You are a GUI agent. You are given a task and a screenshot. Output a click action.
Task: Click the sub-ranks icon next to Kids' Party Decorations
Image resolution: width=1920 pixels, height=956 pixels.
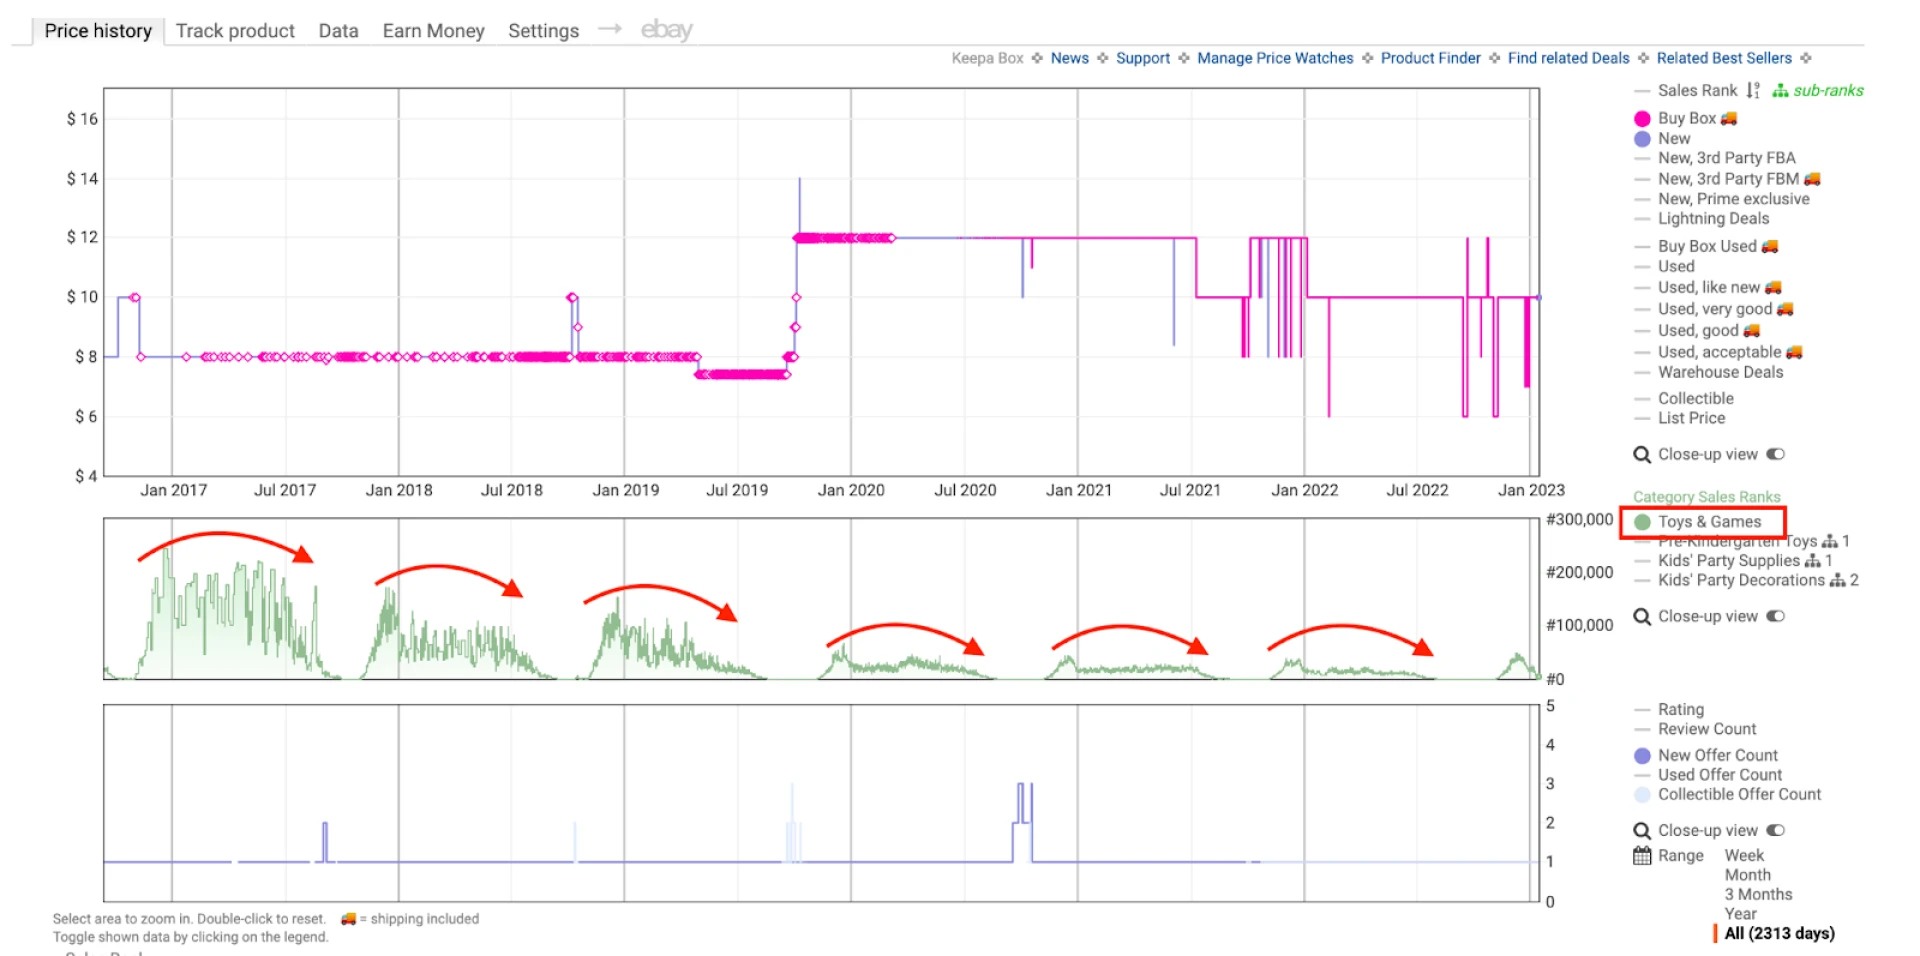1838,581
